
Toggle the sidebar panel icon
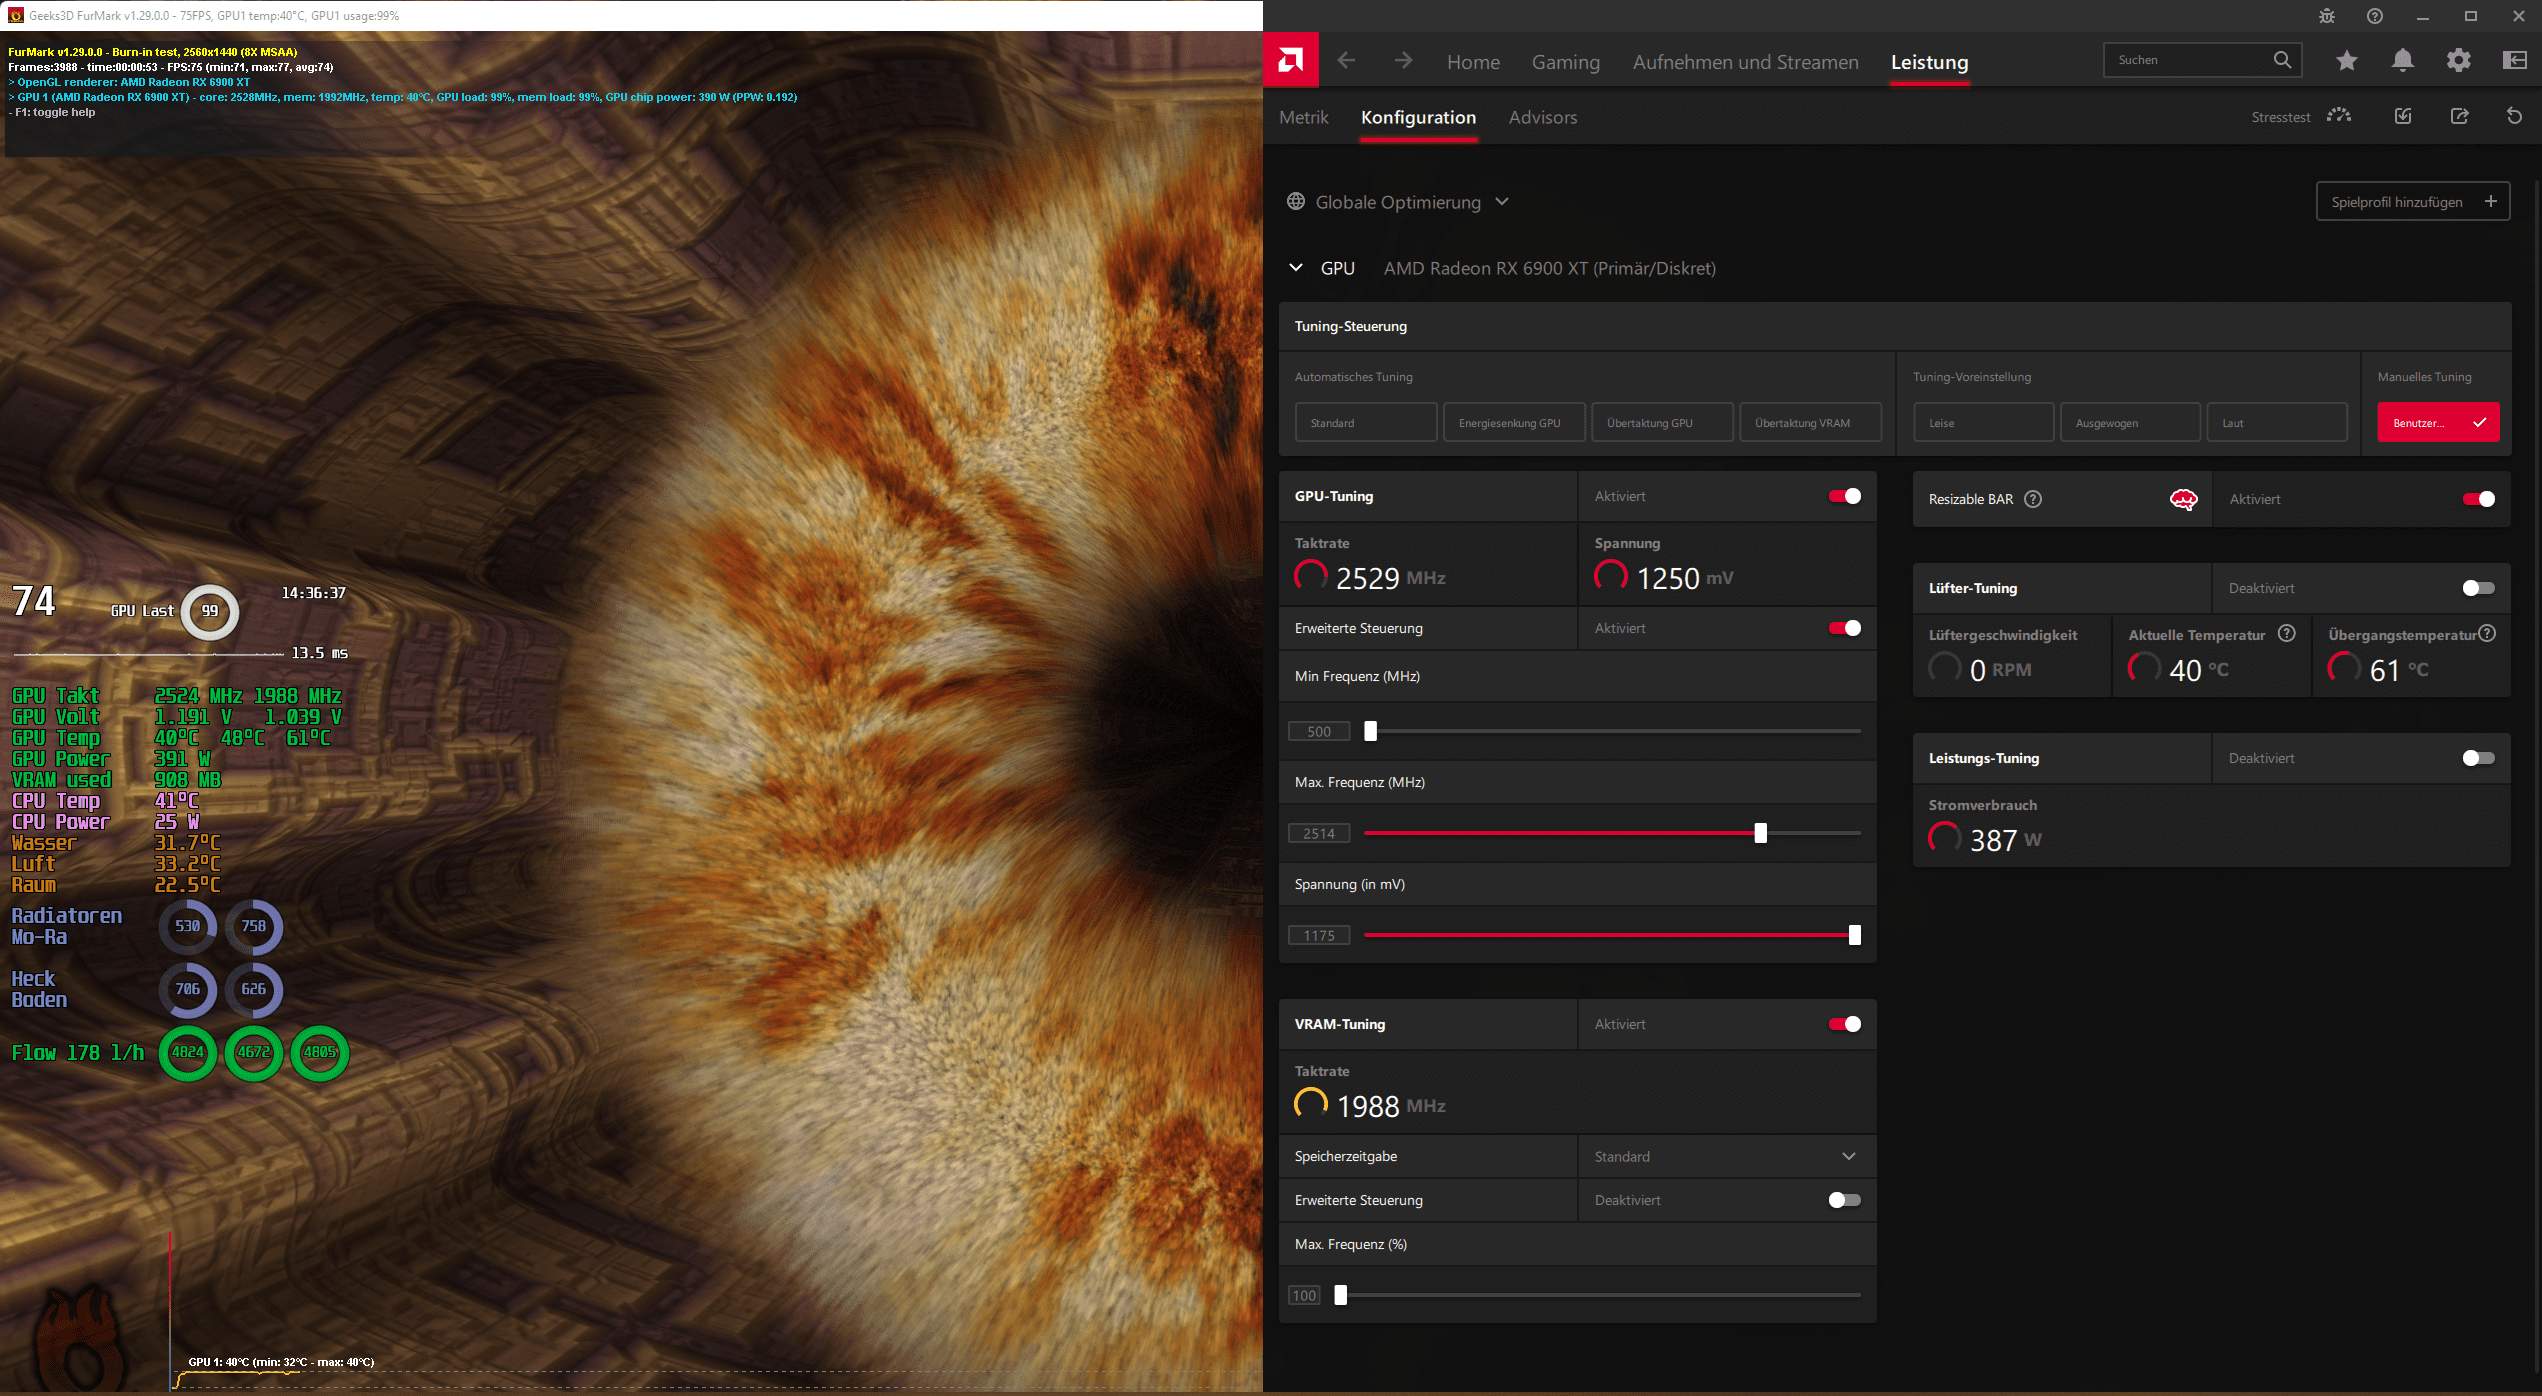tap(2514, 61)
